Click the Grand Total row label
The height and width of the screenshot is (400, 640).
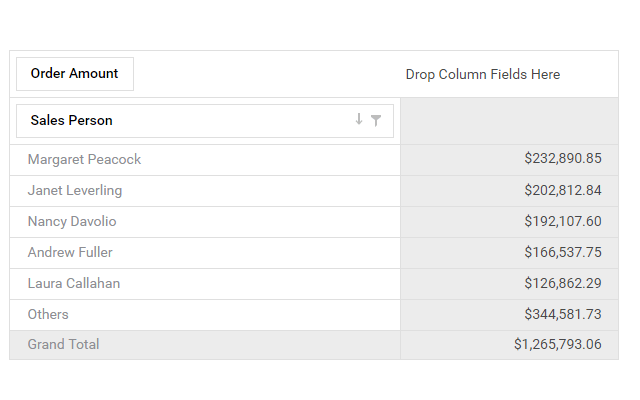pos(64,345)
